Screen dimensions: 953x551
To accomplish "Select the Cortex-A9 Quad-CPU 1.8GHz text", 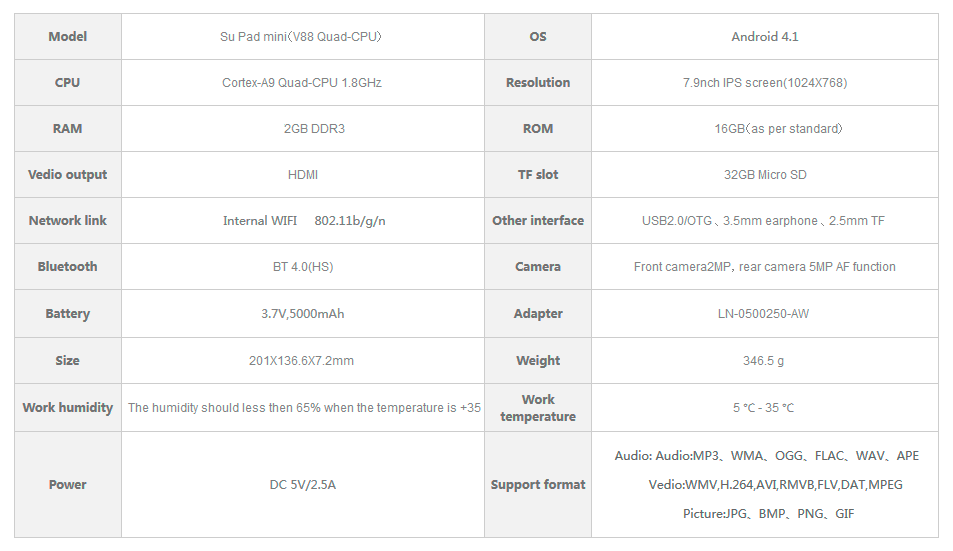I will point(302,83).
